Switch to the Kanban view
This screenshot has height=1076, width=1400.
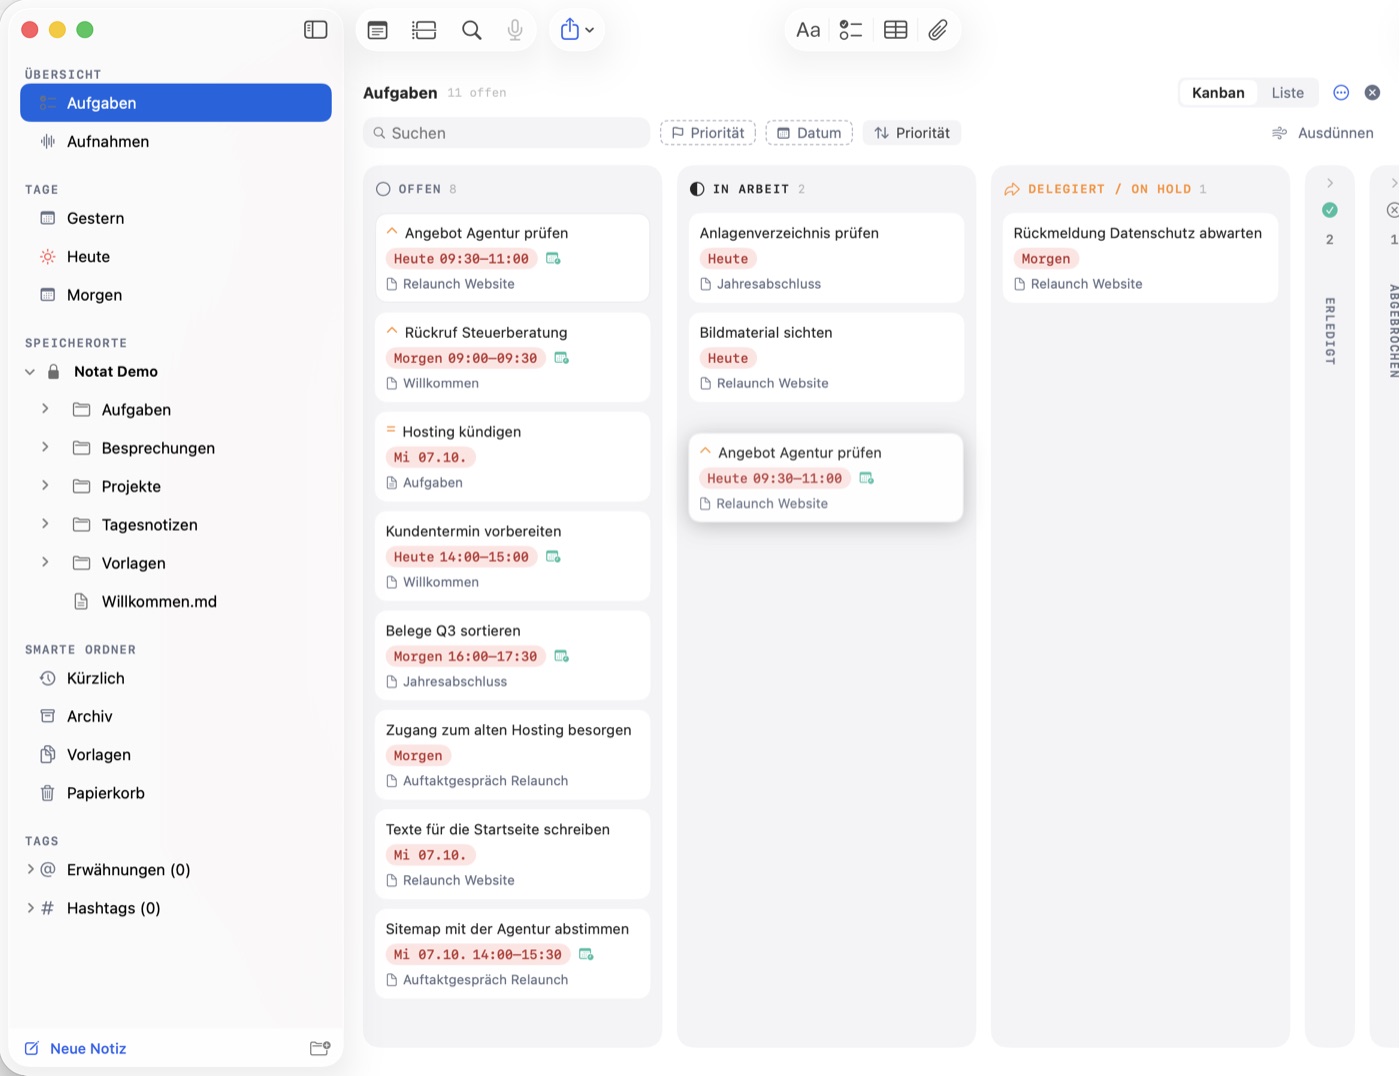point(1218,93)
